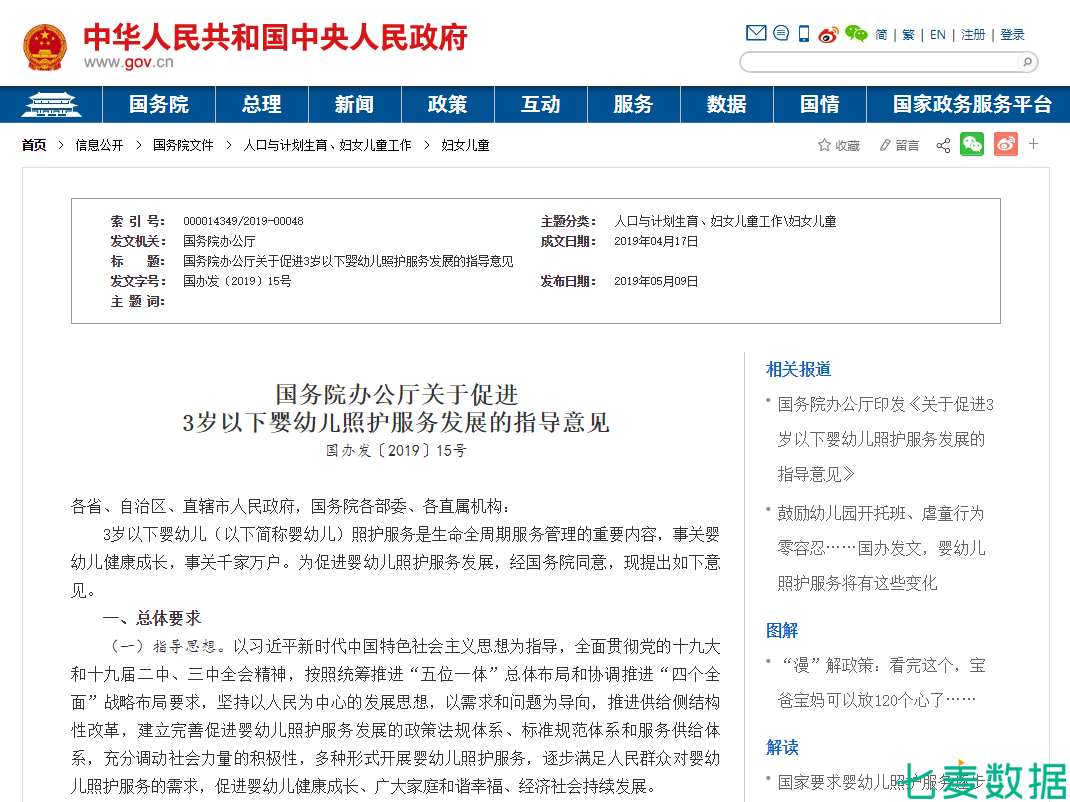Click the 登录 login link
The width and height of the screenshot is (1070, 802).
click(1012, 34)
